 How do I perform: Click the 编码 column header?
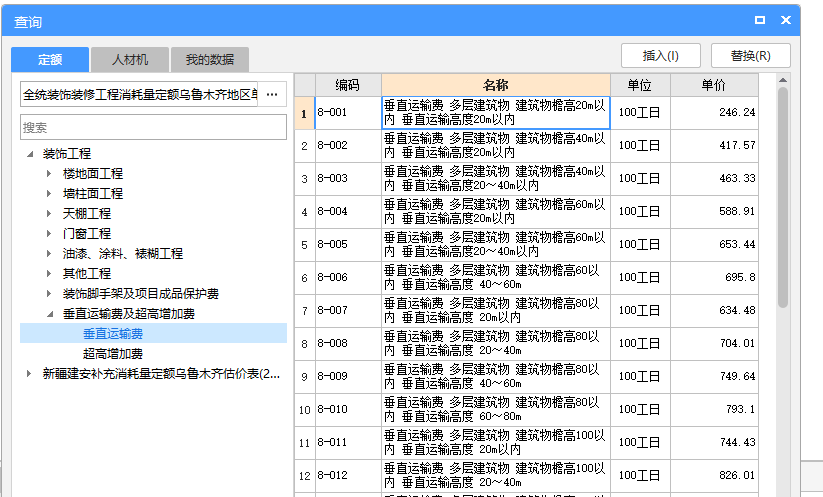(x=348, y=85)
